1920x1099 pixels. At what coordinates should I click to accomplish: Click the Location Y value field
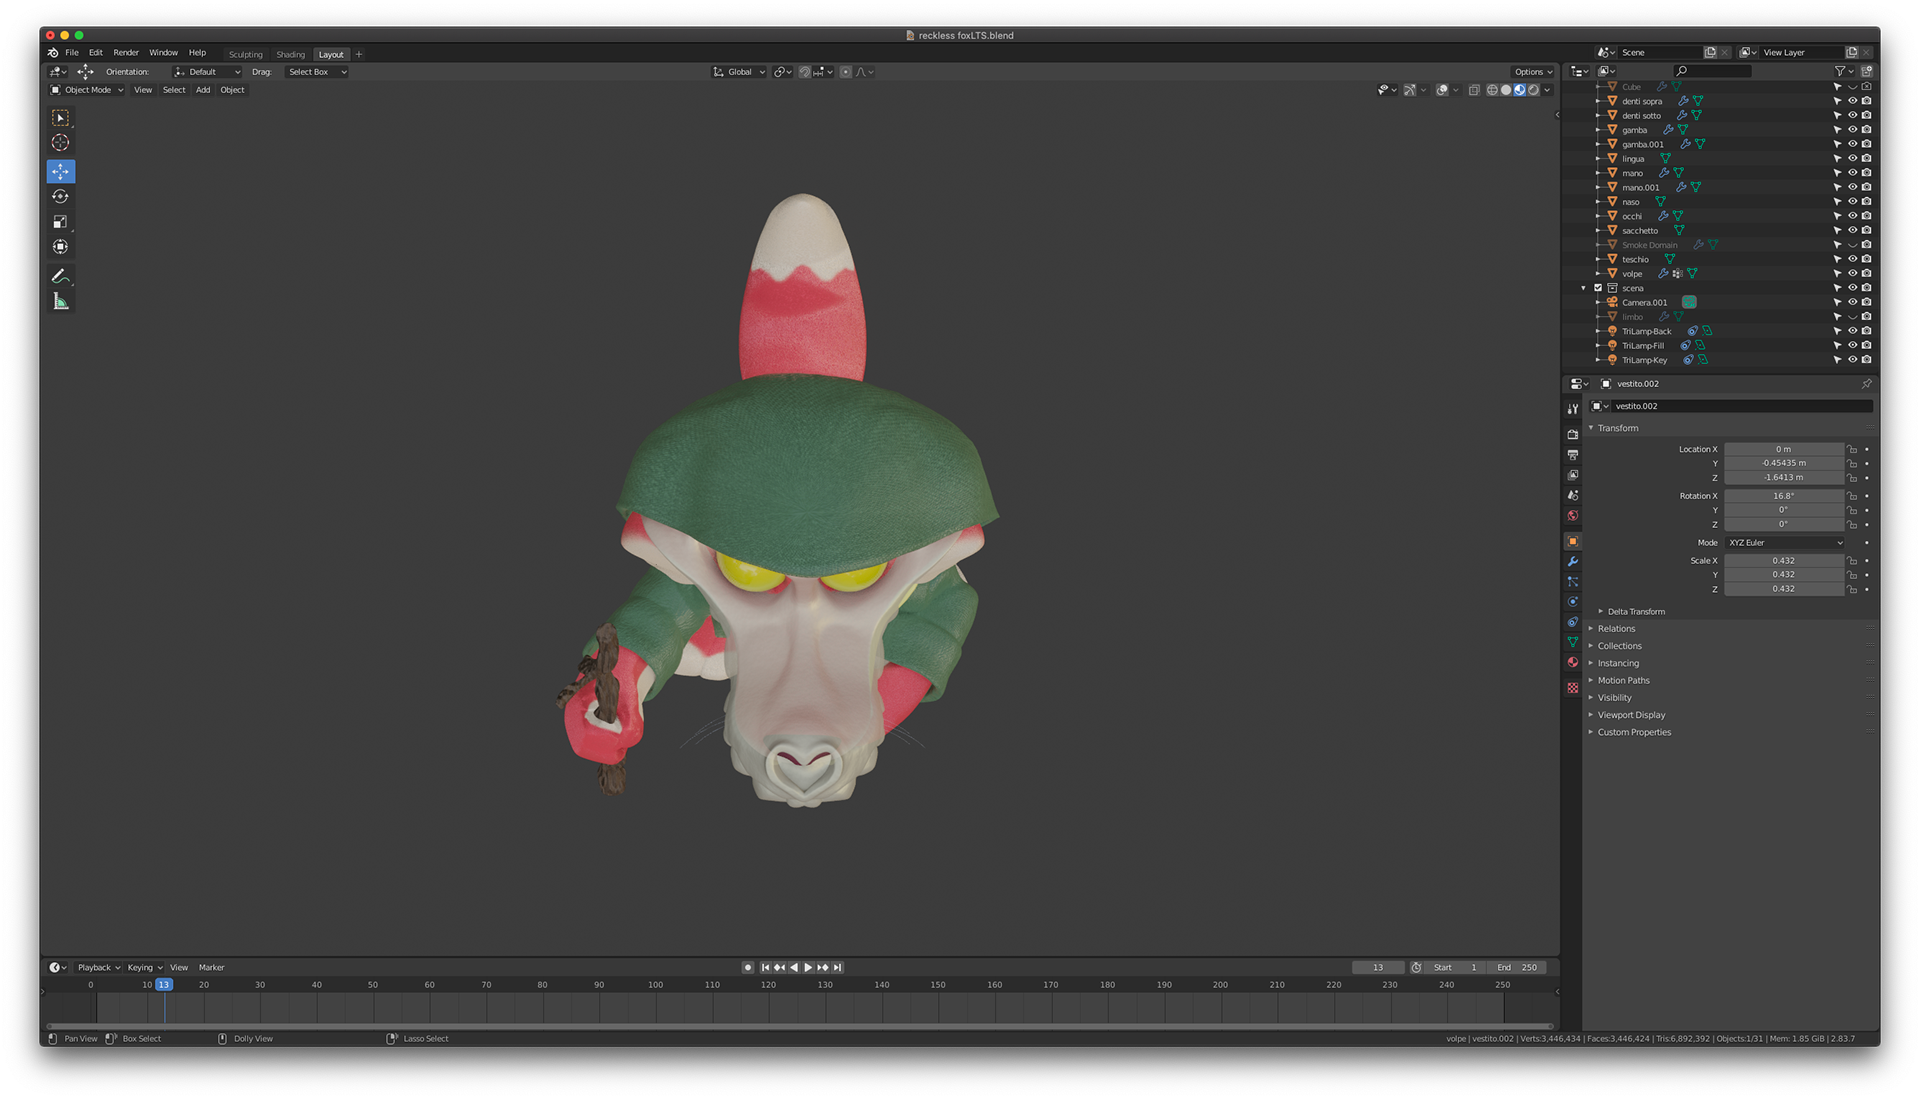(1783, 463)
